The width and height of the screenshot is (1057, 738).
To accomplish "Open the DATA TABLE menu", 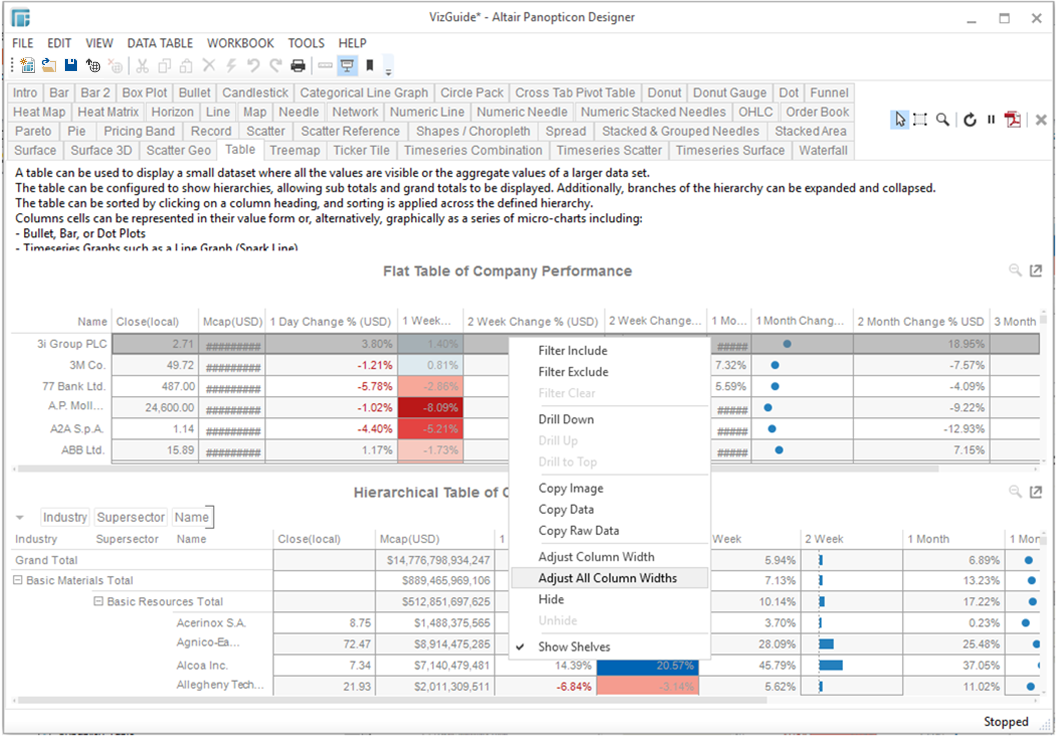I will 160,43.
